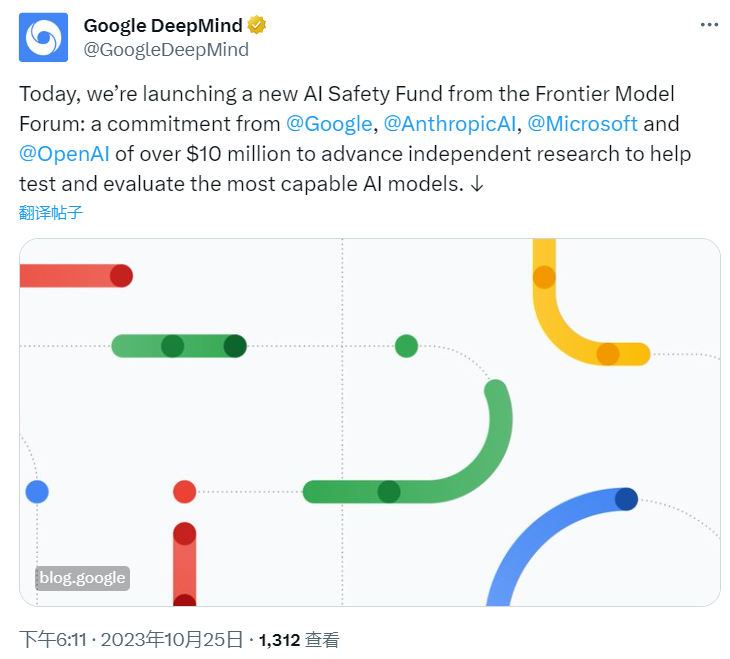The width and height of the screenshot is (730, 659).
Task: Go to the @Microsoft mention
Action: pos(582,124)
